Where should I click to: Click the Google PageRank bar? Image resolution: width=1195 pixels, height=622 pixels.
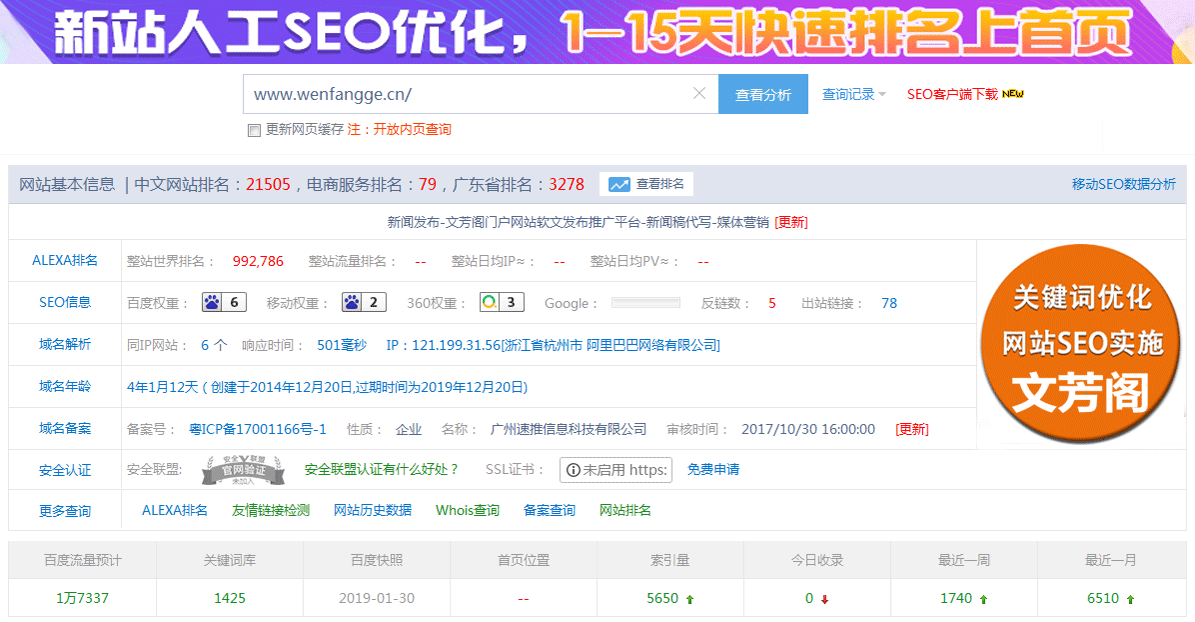646,303
